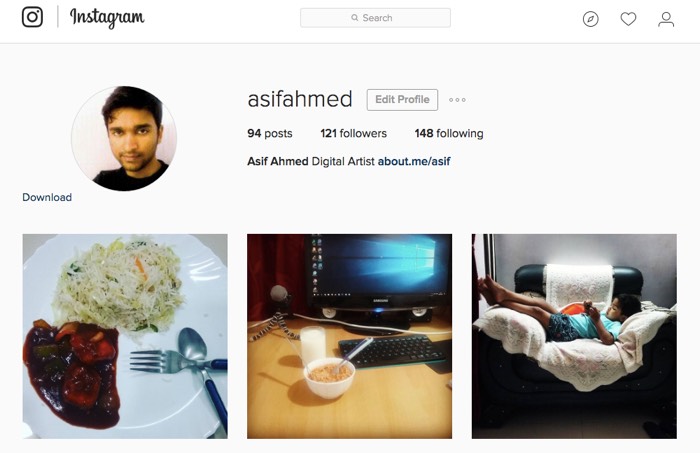Open the three-dots options menu
The width and height of the screenshot is (700, 453).
click(457, 100)
